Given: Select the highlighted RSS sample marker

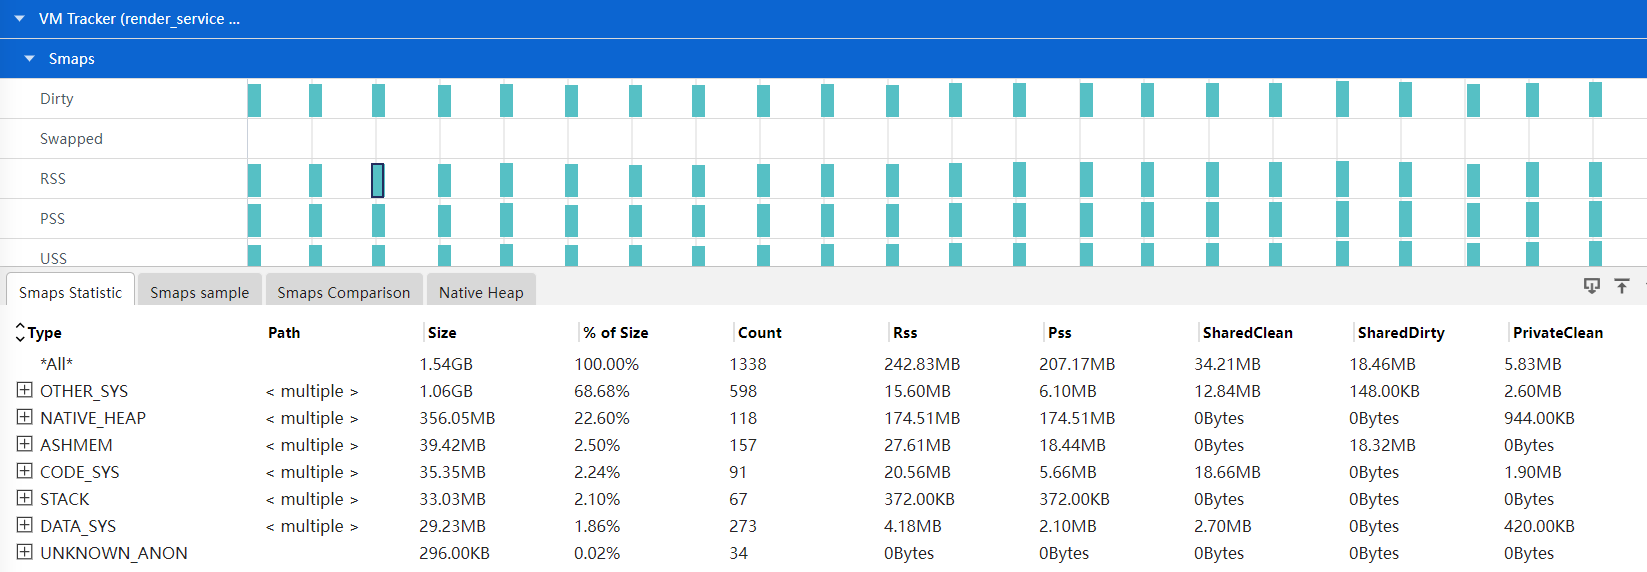Looking at the screenshot, I should click(x=377, y=180).
